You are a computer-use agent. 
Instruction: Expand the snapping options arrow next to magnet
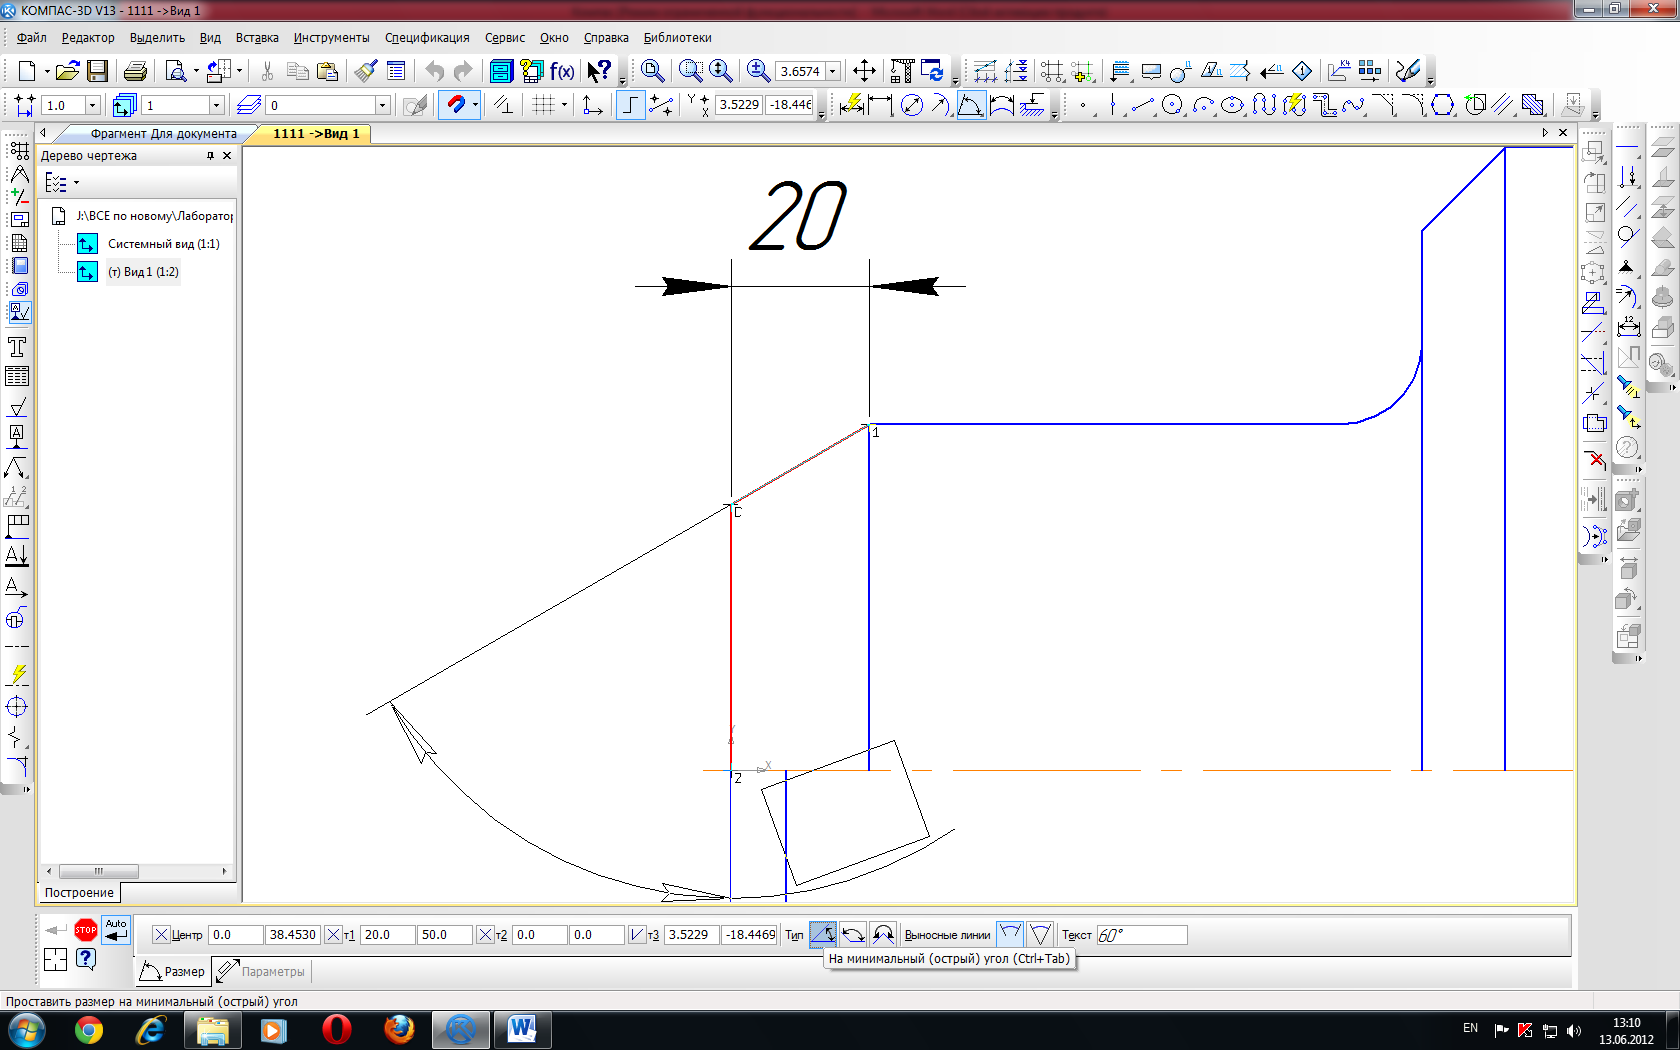point(475,104)
